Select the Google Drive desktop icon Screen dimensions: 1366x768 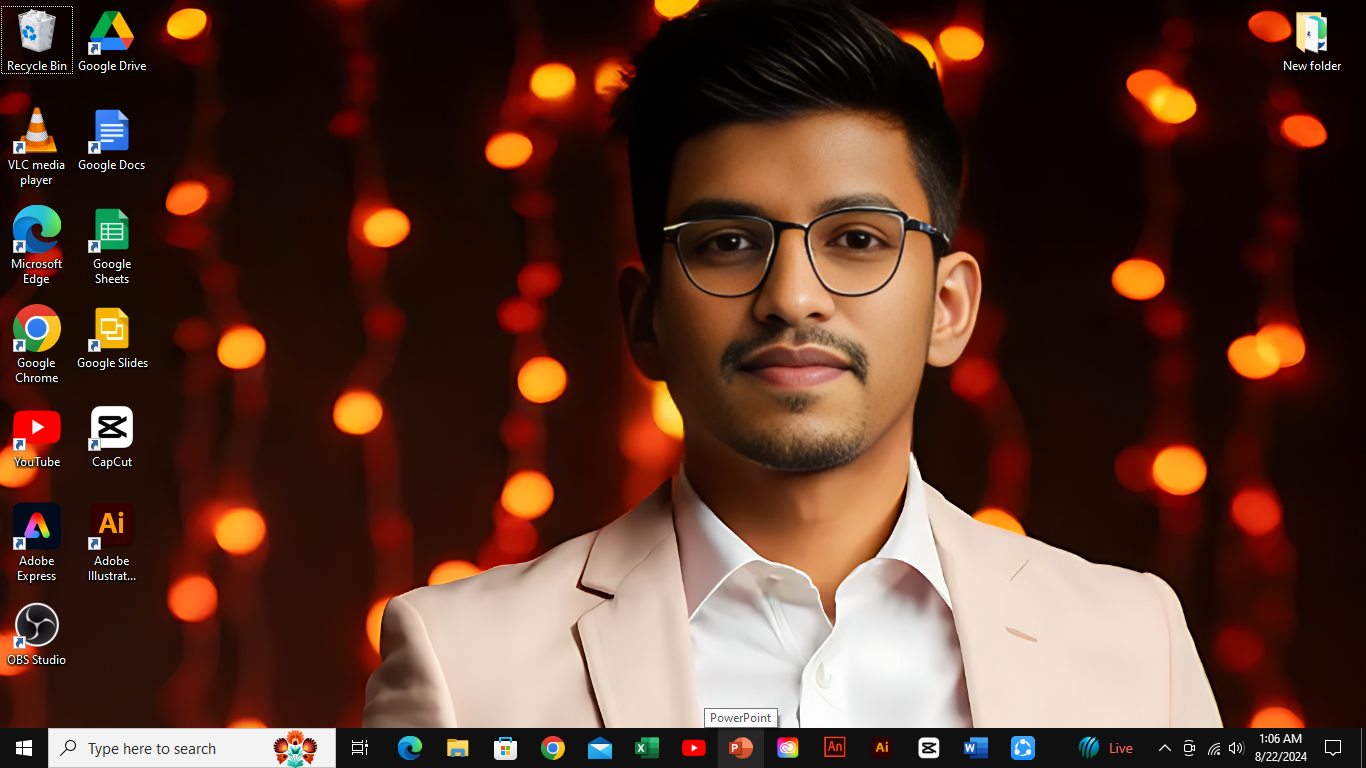112,41
